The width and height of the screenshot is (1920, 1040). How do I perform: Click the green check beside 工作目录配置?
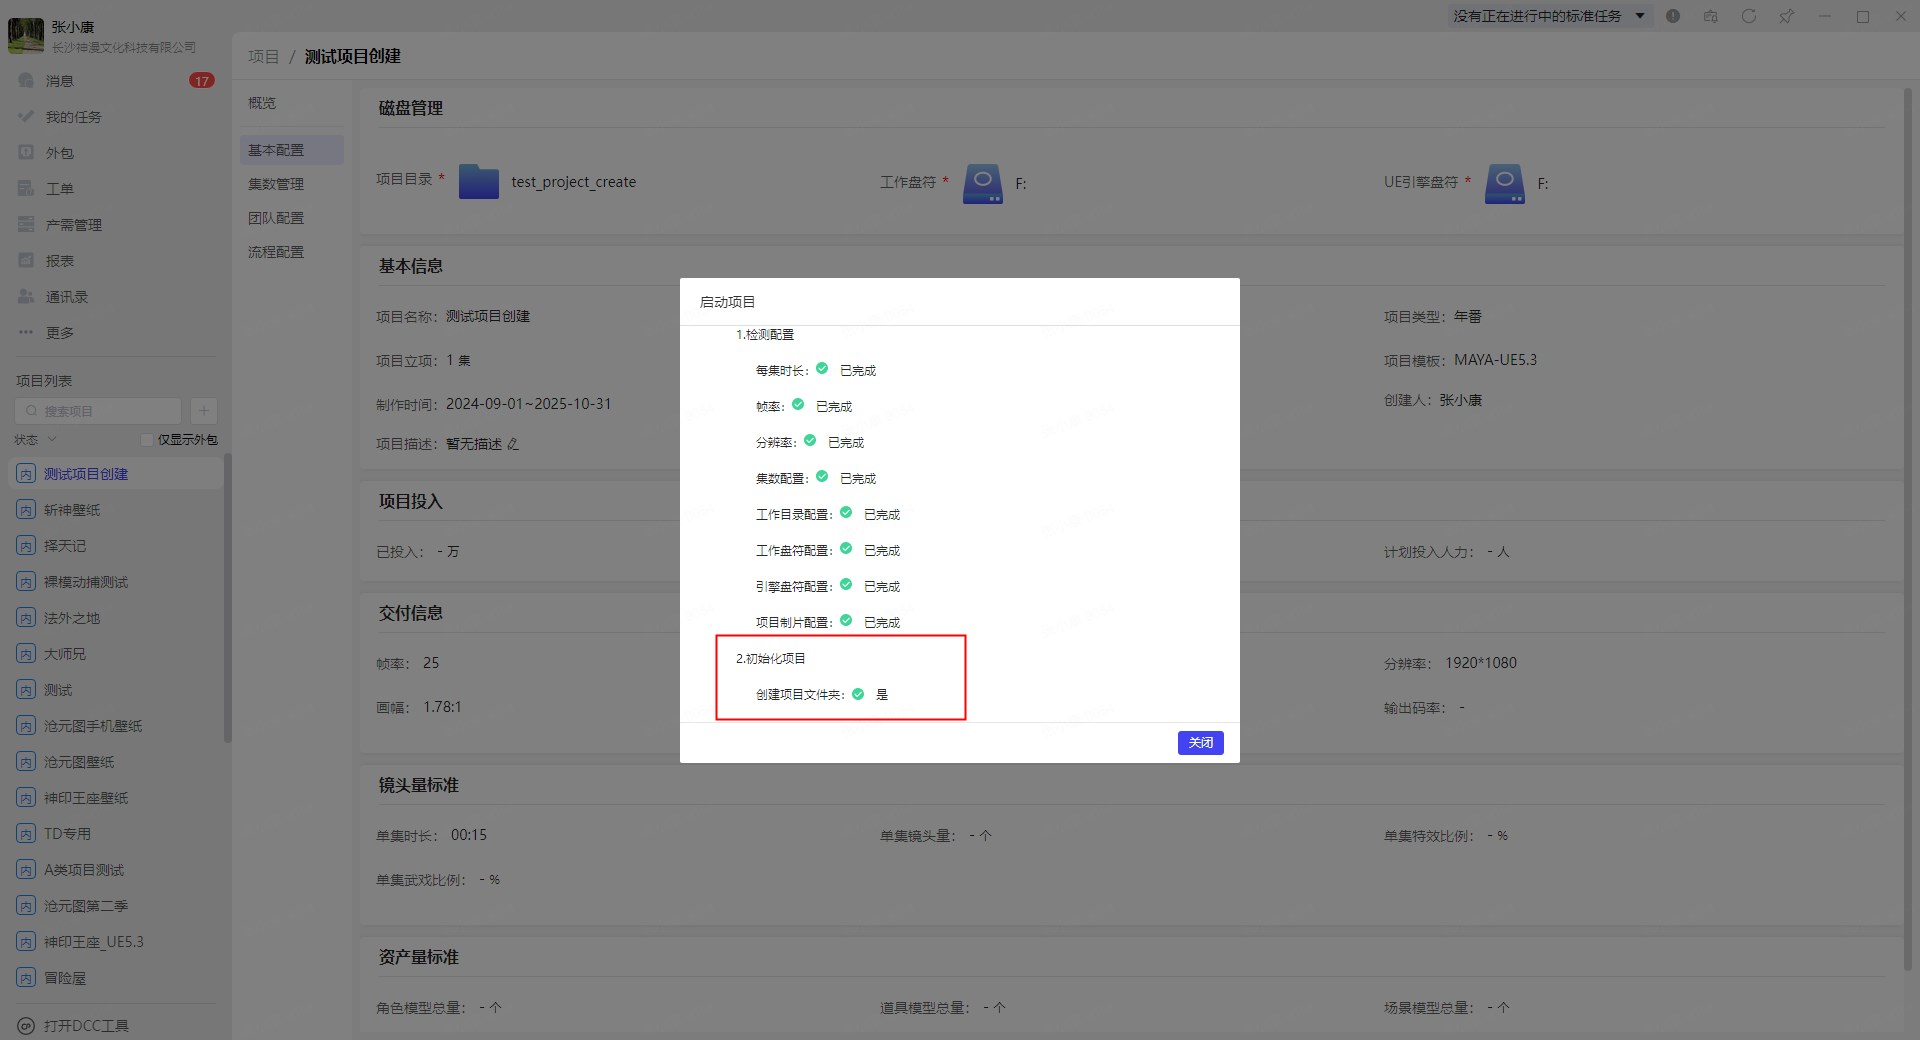click(846, 513)
